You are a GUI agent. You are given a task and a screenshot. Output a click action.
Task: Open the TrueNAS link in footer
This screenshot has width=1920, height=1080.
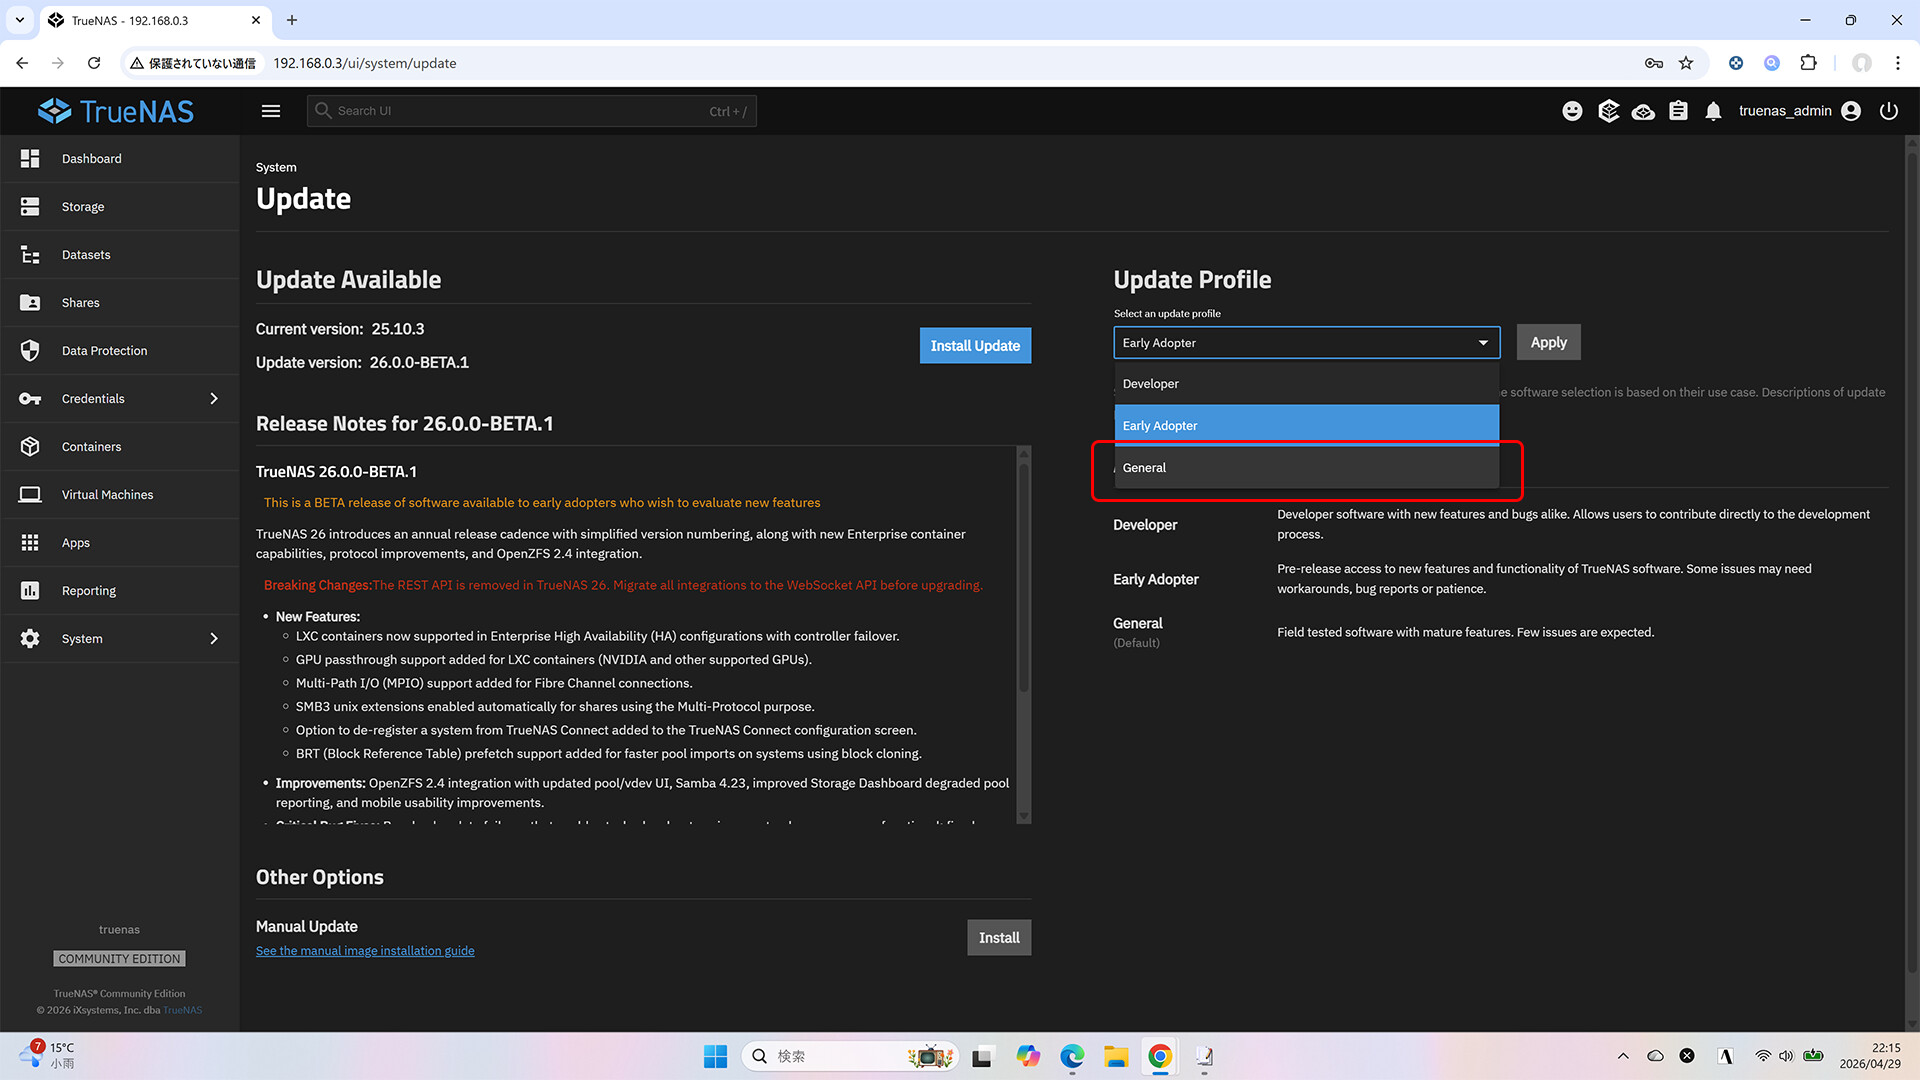coord(182,1010)
